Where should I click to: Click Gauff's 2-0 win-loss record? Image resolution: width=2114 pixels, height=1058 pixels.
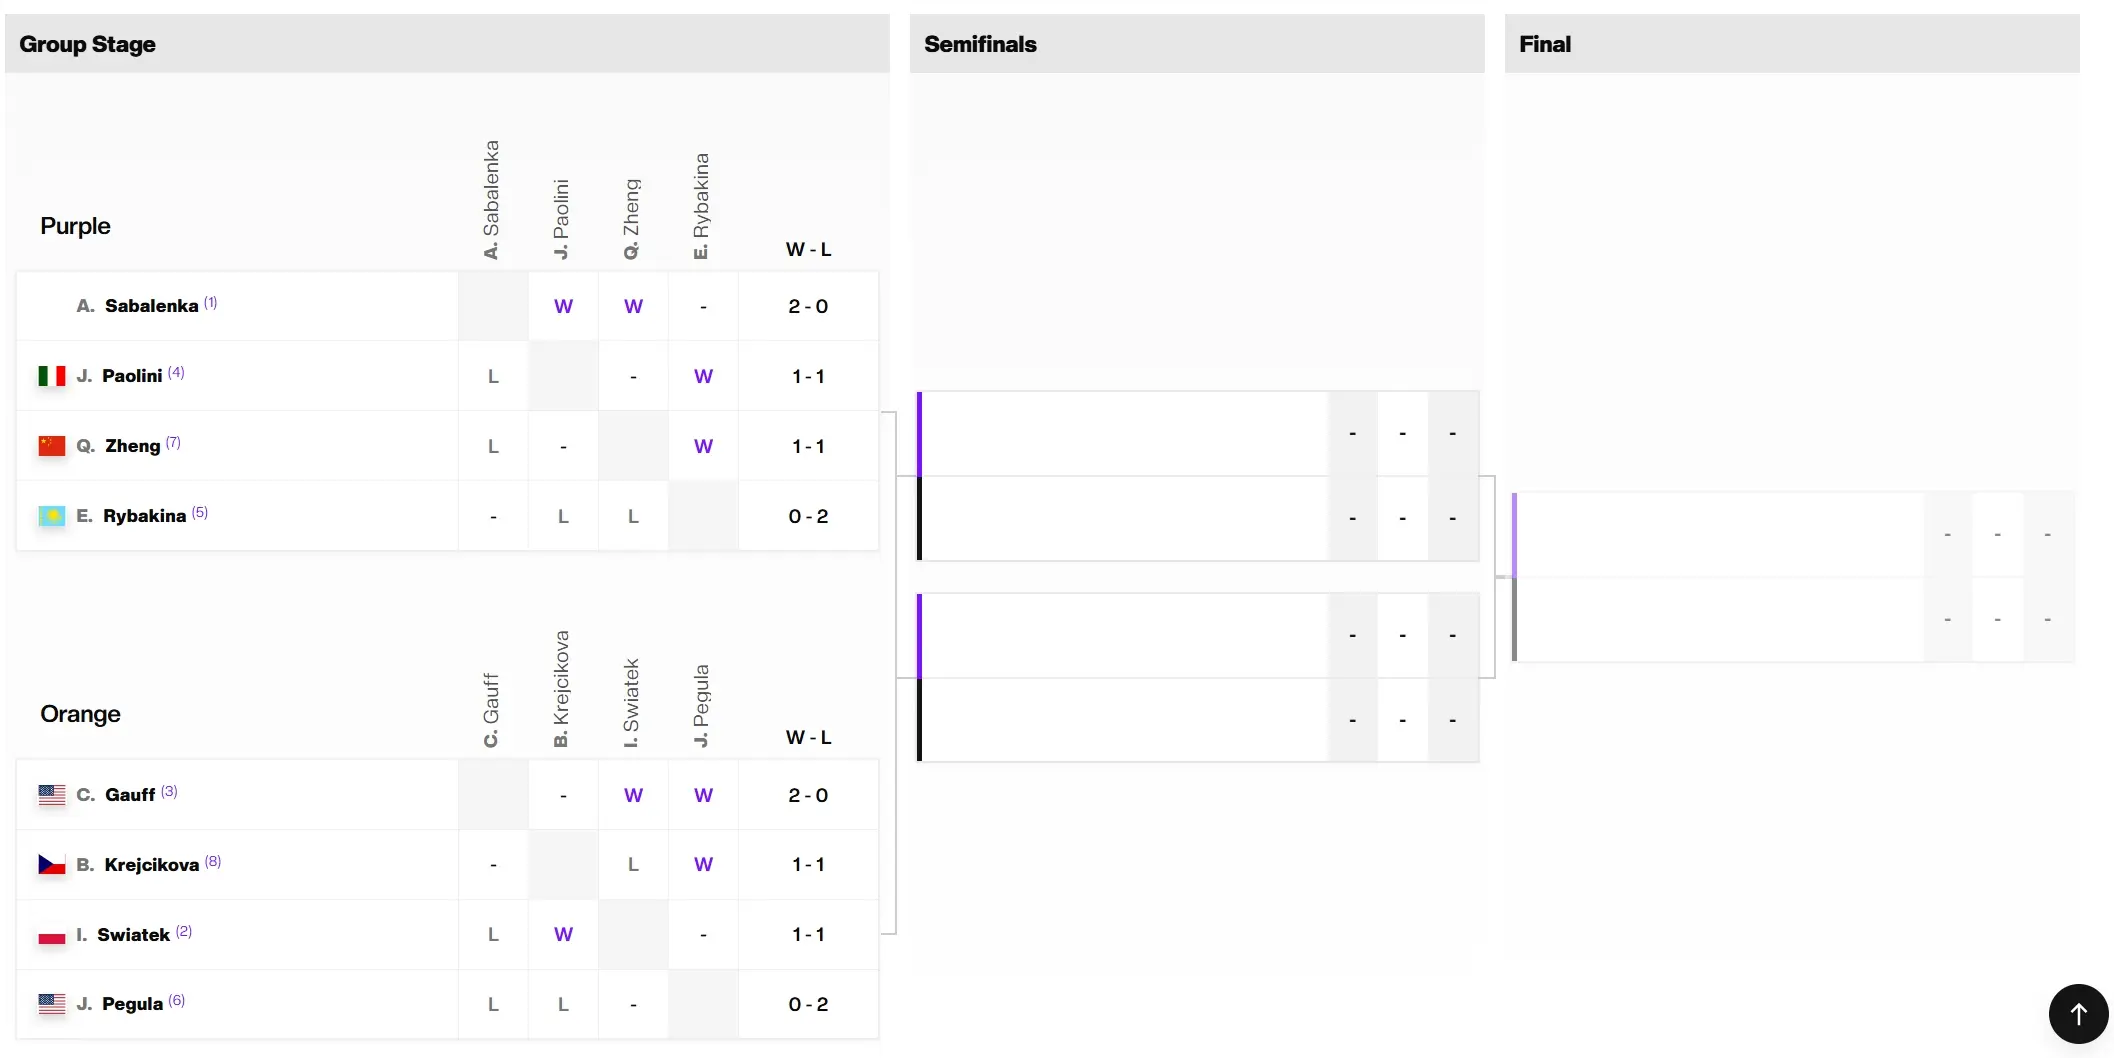click(808, 795)
